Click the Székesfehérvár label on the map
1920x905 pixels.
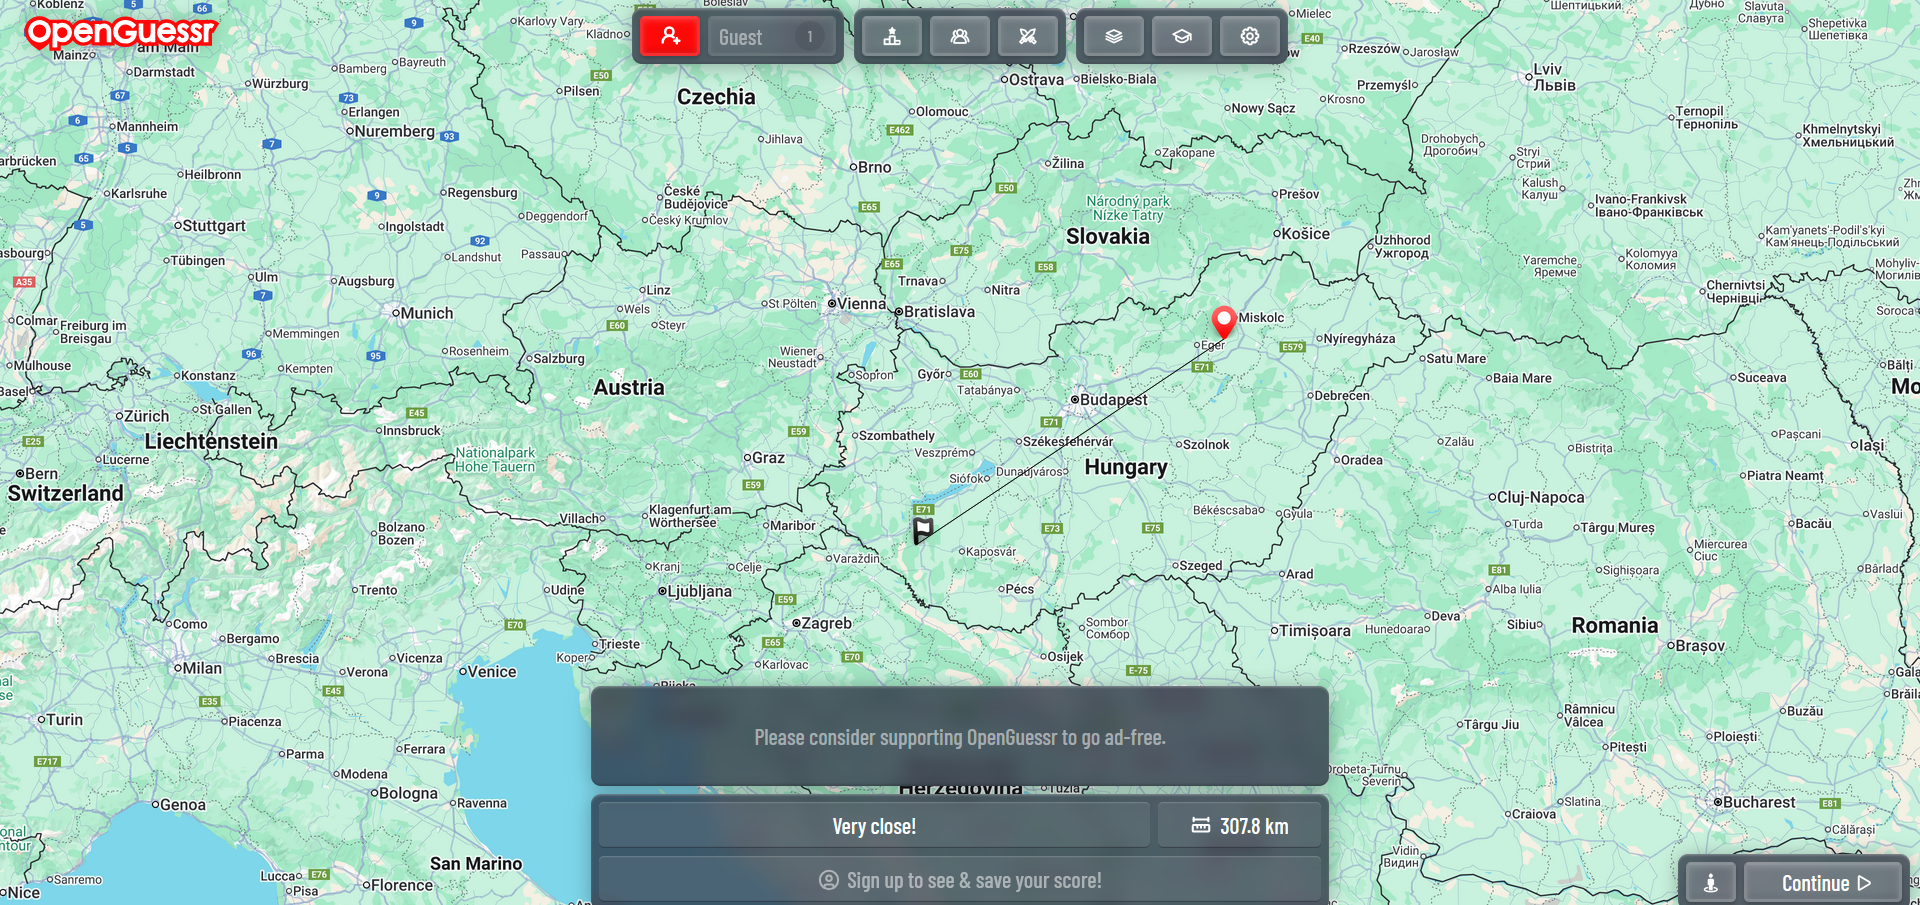pos(1068,441)
